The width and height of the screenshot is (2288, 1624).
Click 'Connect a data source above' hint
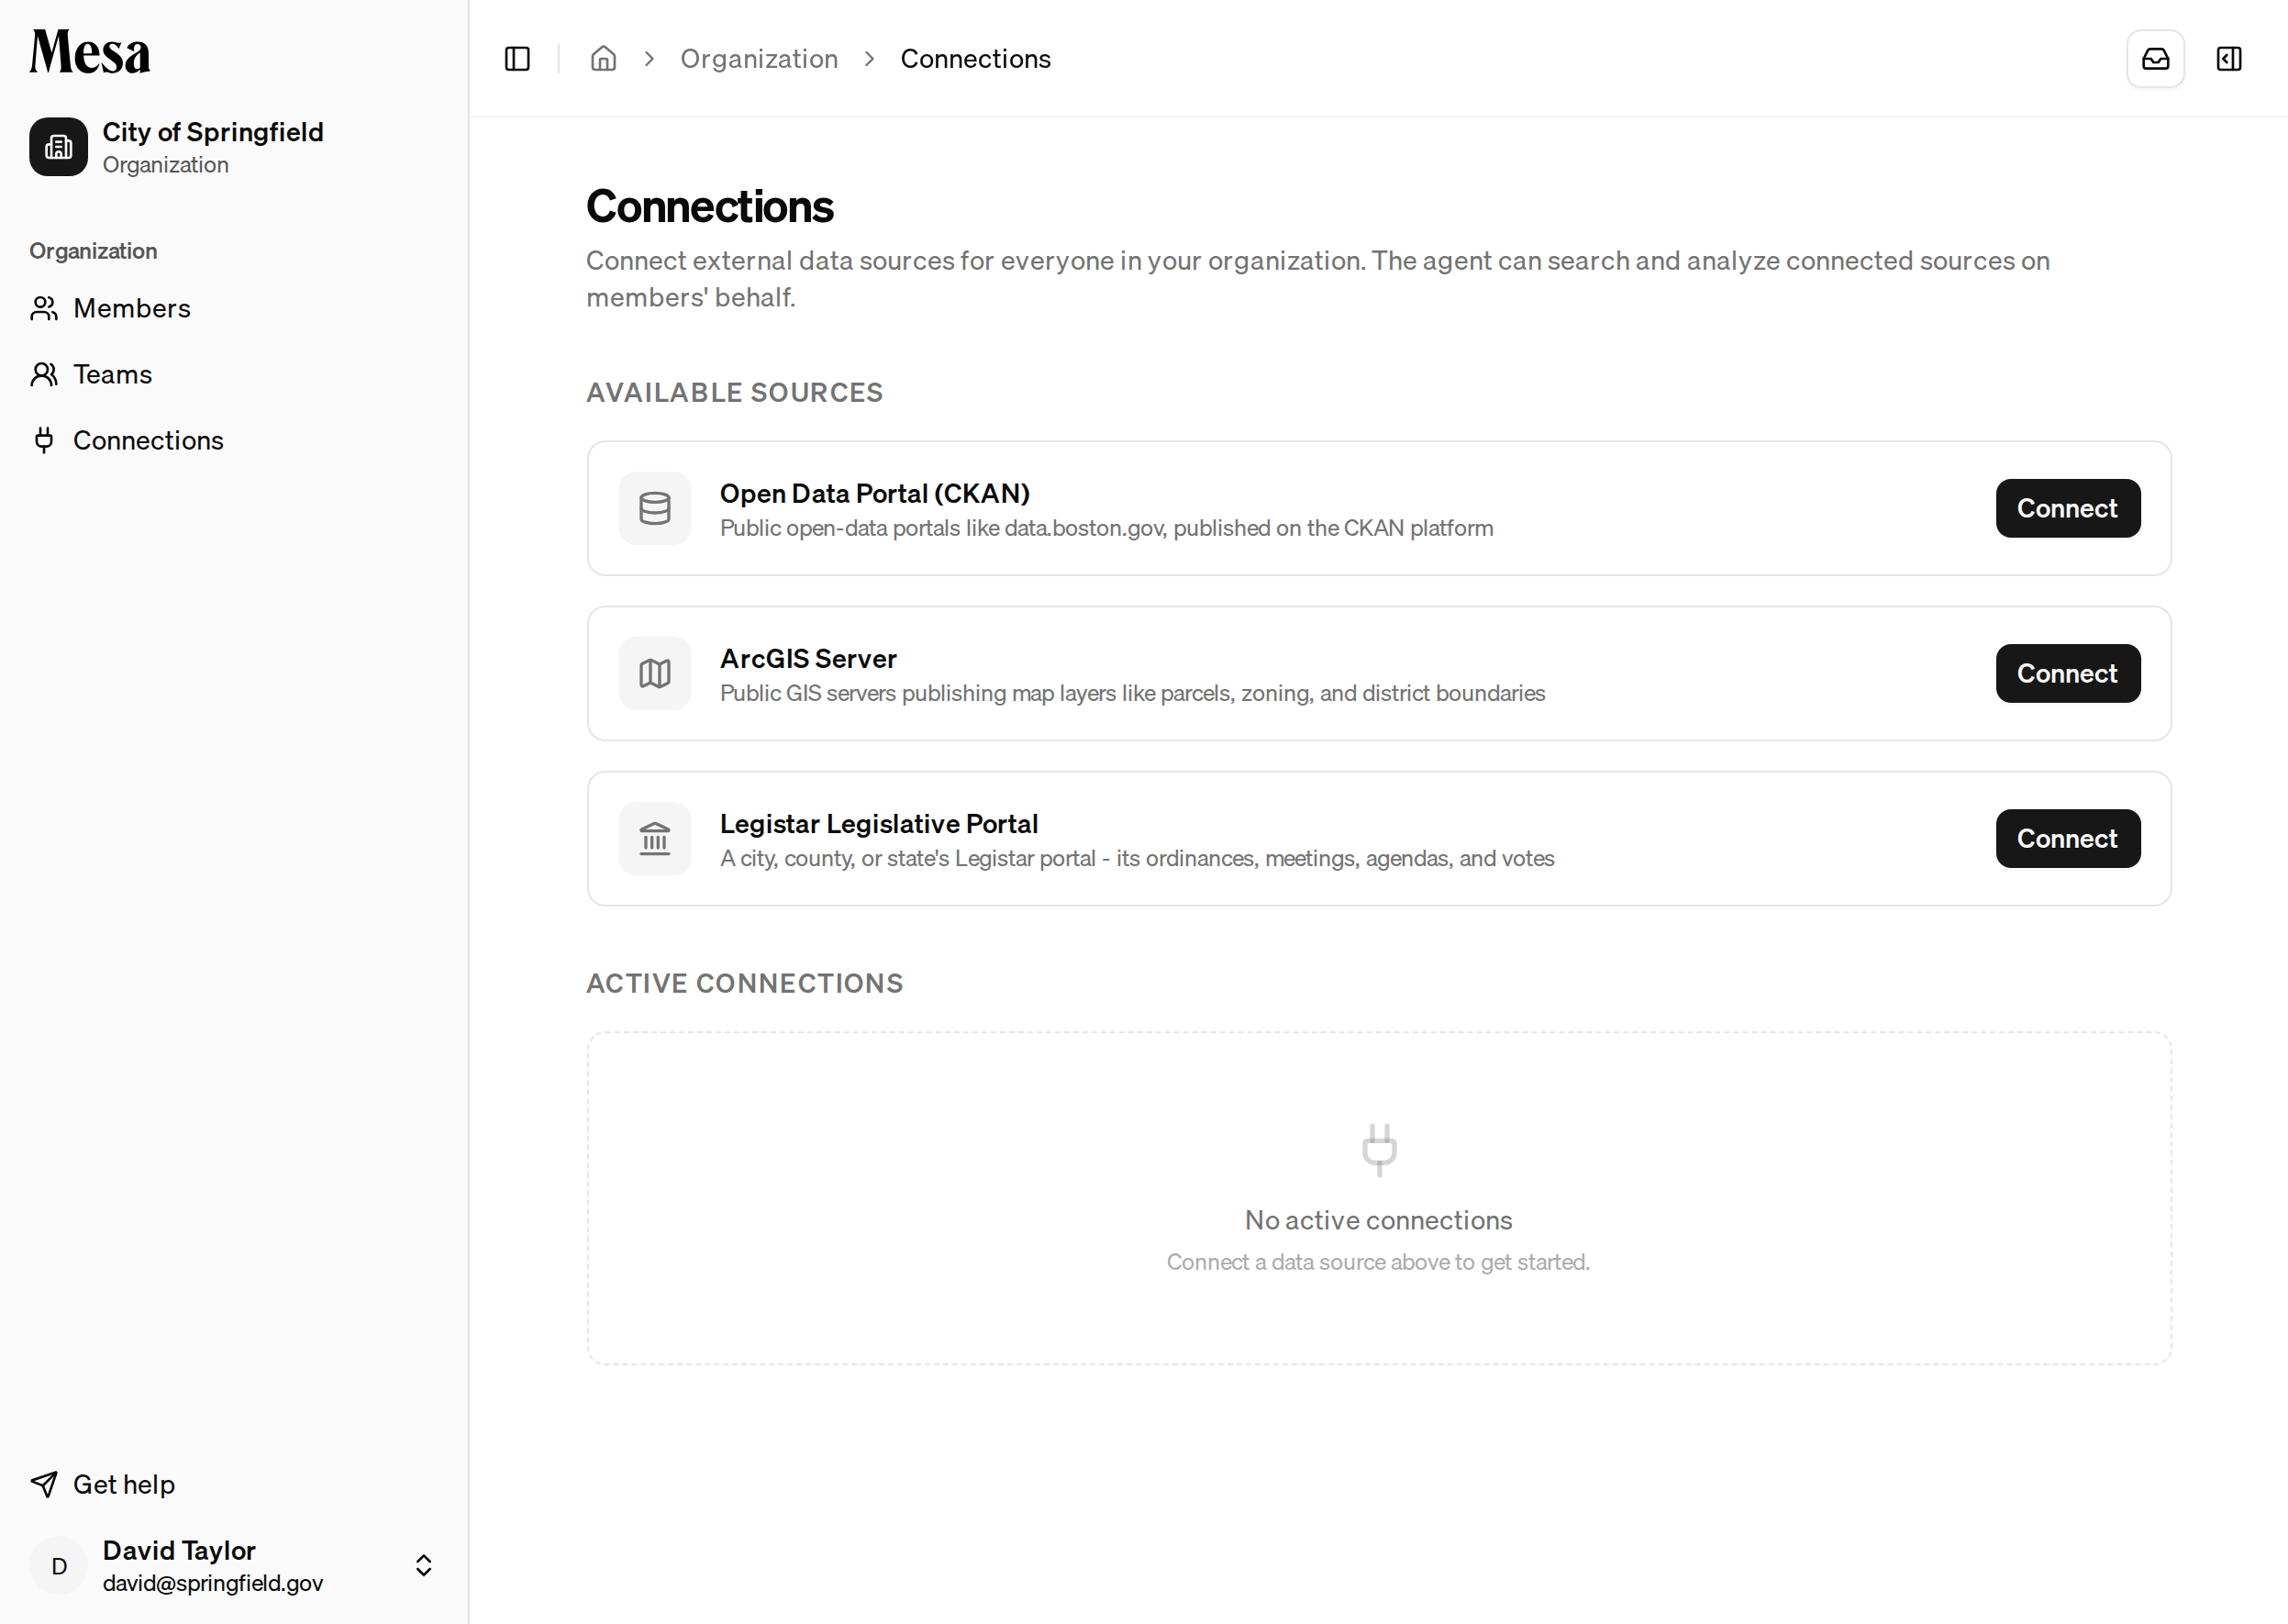click(1379, 1262)
